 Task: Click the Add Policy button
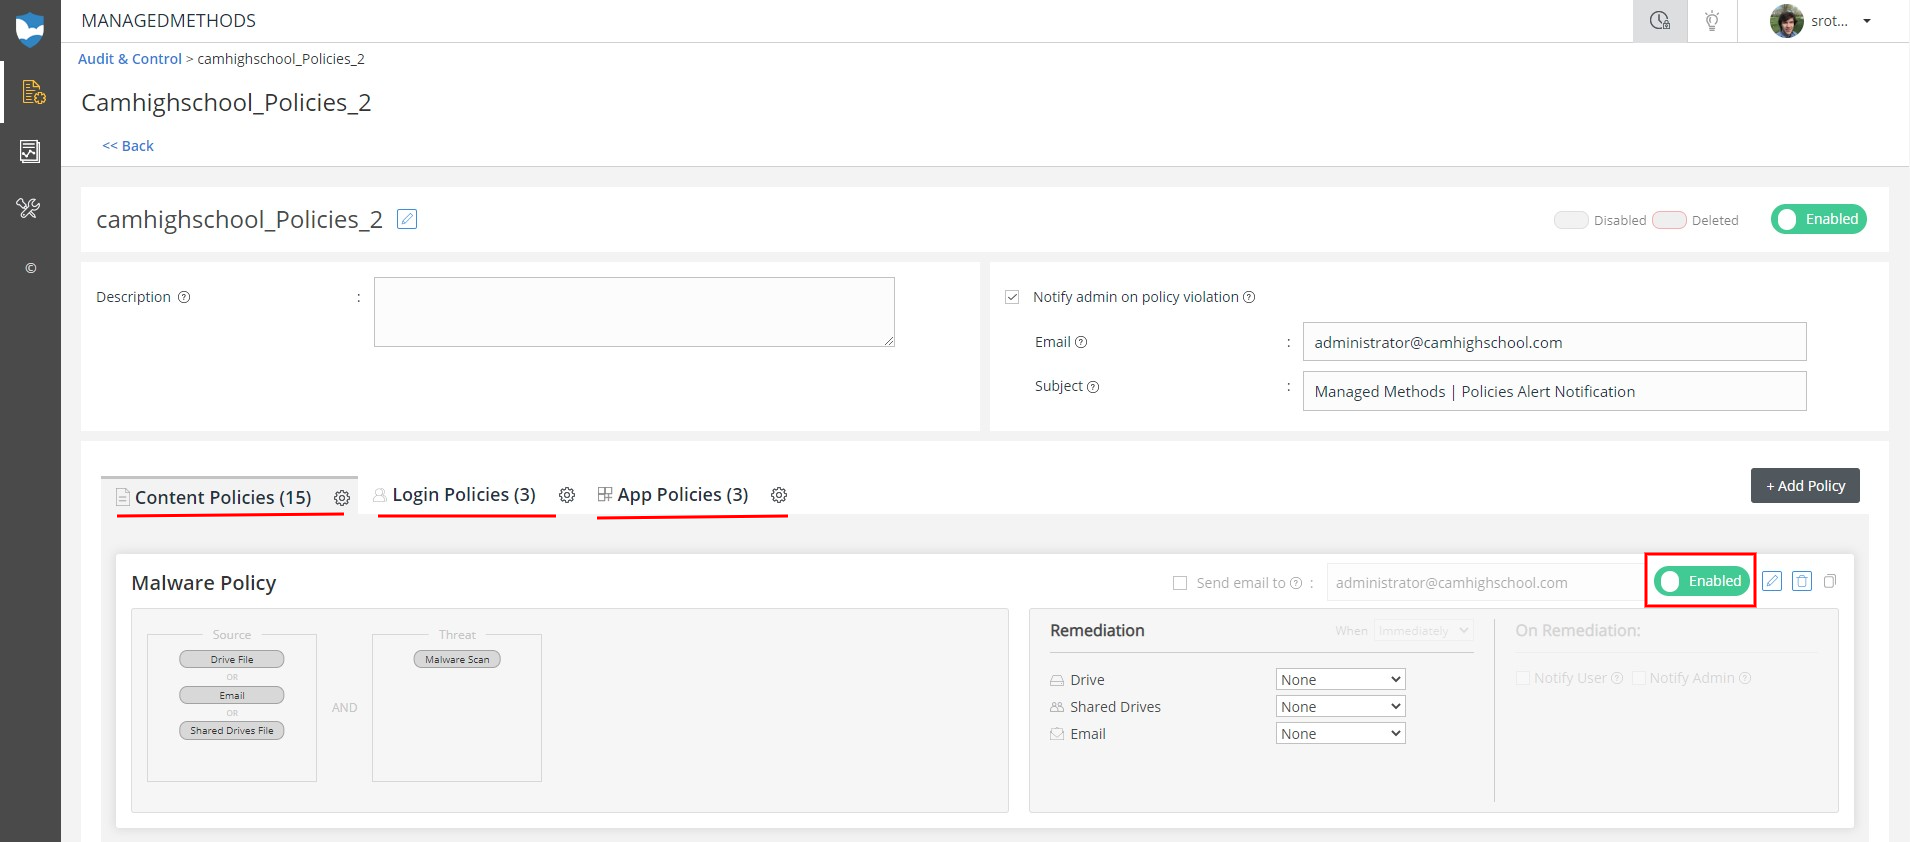(1805, 486)
